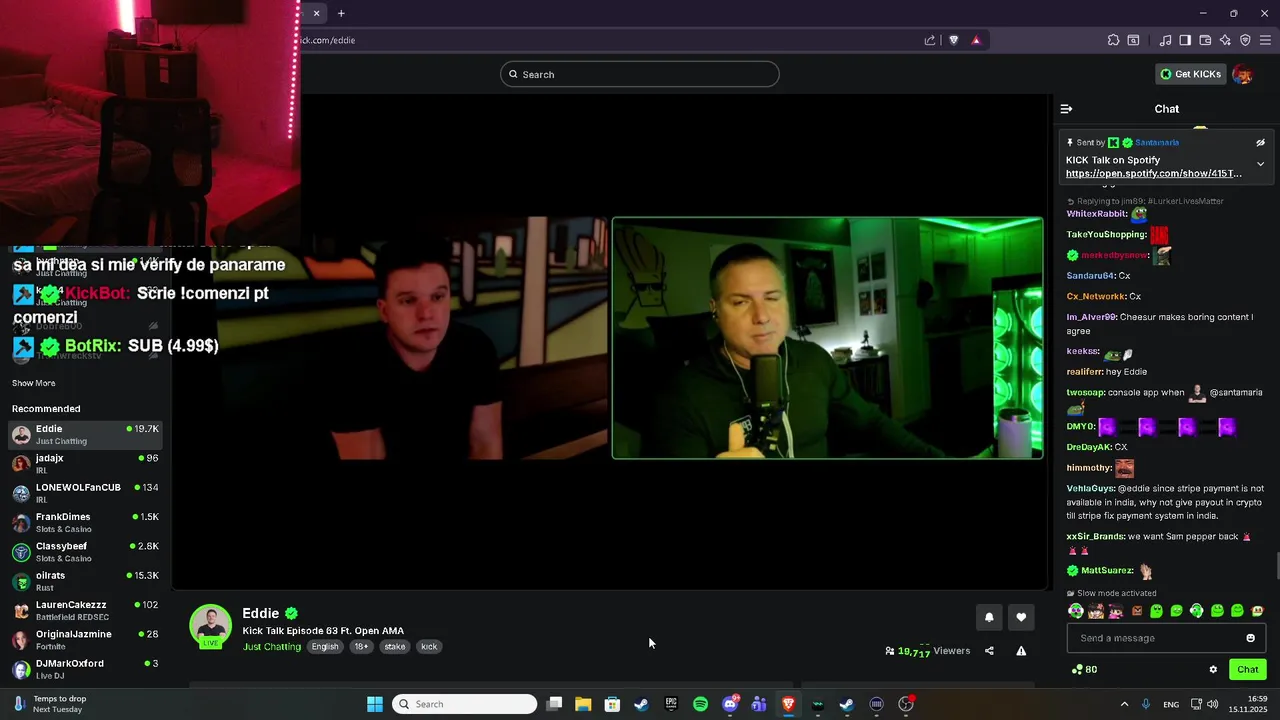Open a new browser tab with plus

341,13
